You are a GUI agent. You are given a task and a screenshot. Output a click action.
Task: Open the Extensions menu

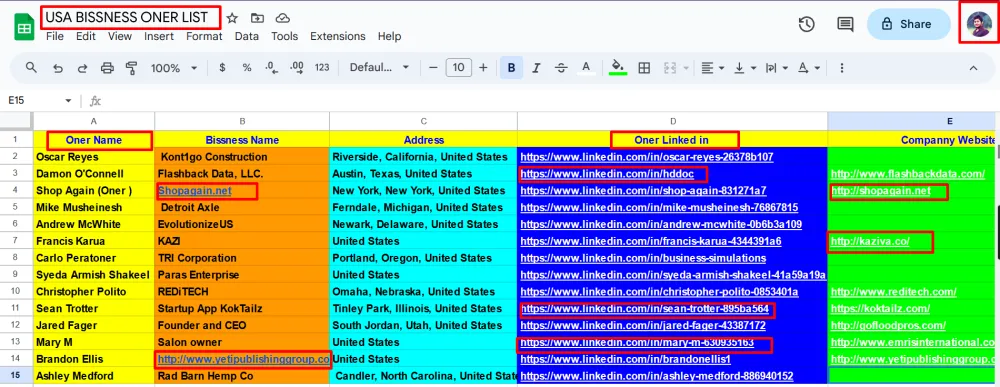(339, 36)
